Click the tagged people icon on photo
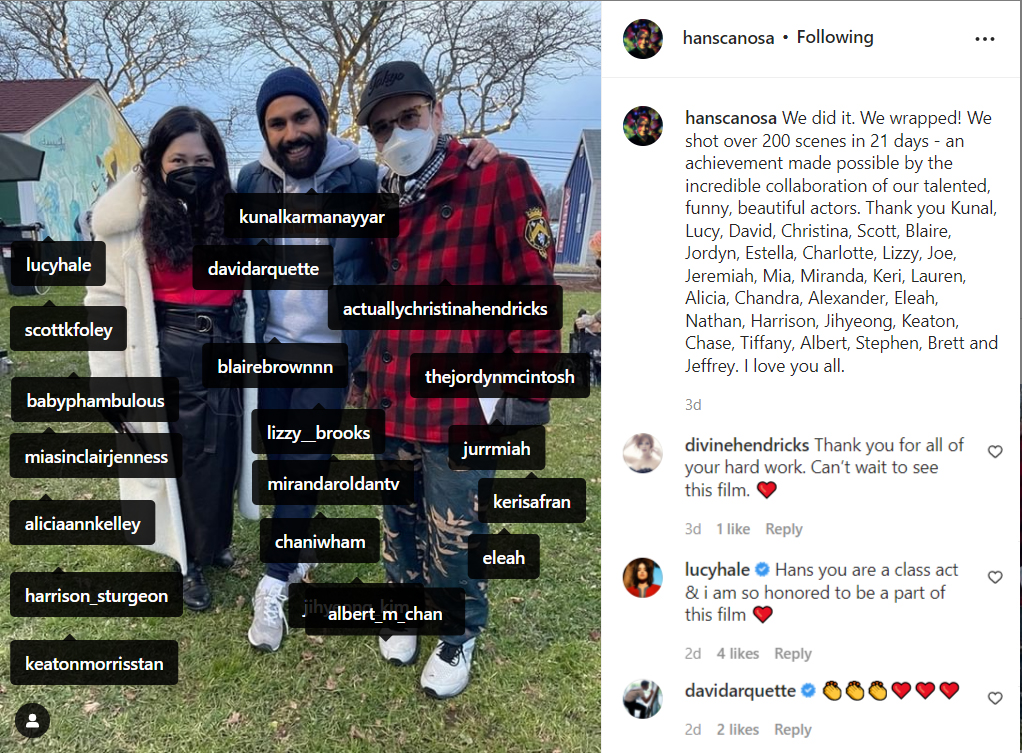1022x753 pixels. (x=32, y=721)
